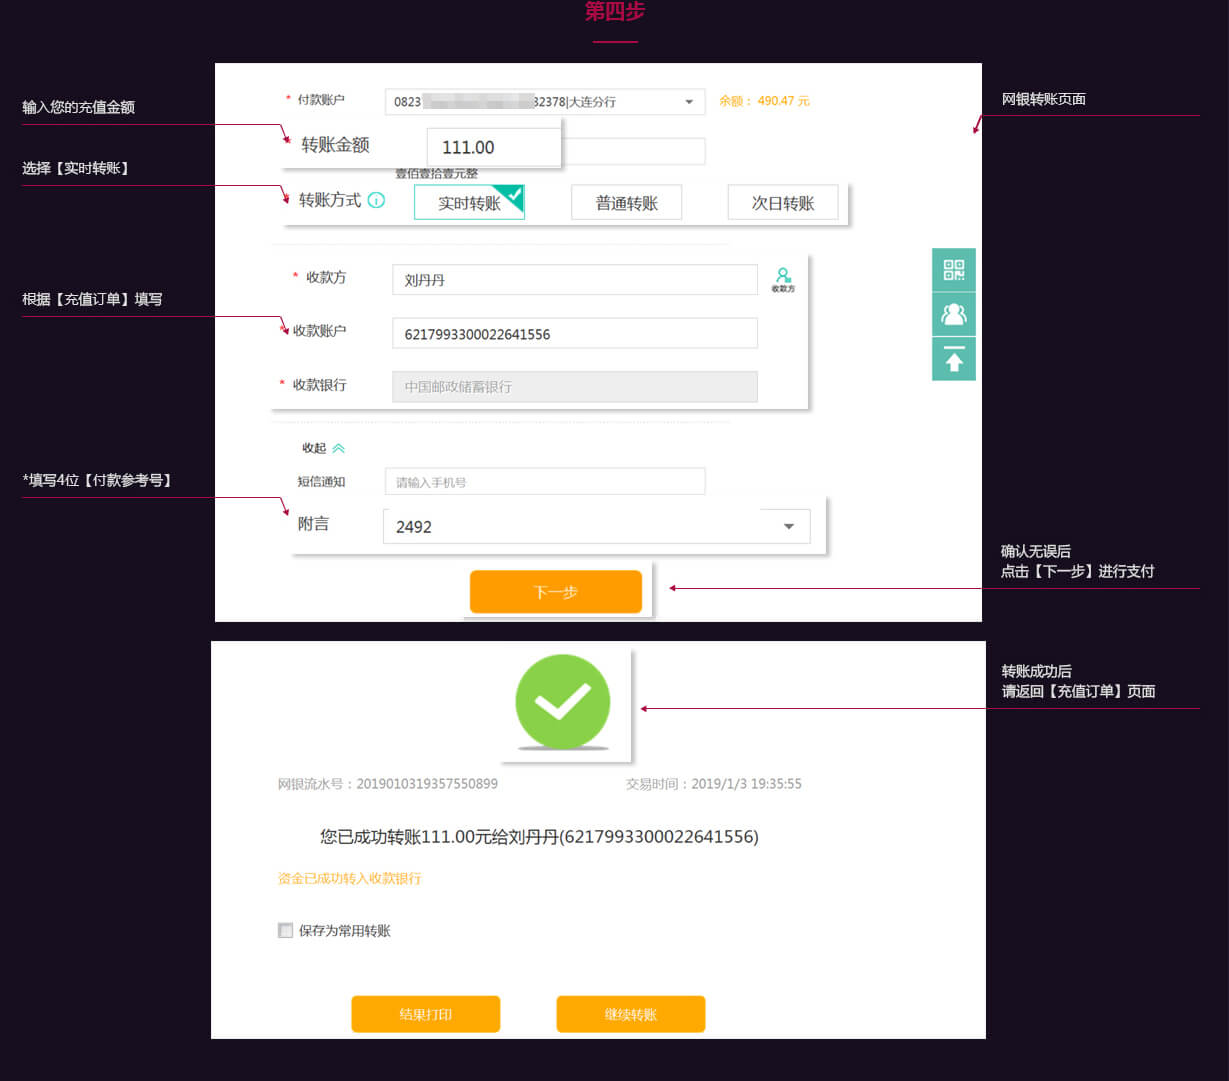The width and height of the screenshot is (1229, 1081).
Task: Click the 短信通知 phone number field
Action: pyautogui.click(x=544, y=482)
